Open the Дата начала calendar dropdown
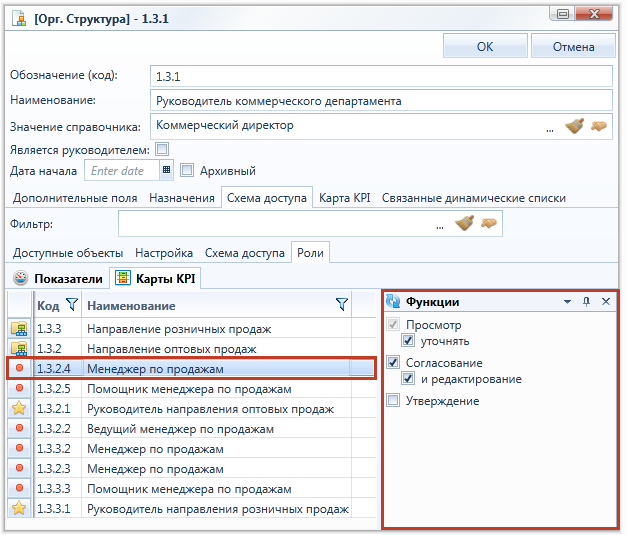Viewport: 627px width, 535px height. click(166, 170)
